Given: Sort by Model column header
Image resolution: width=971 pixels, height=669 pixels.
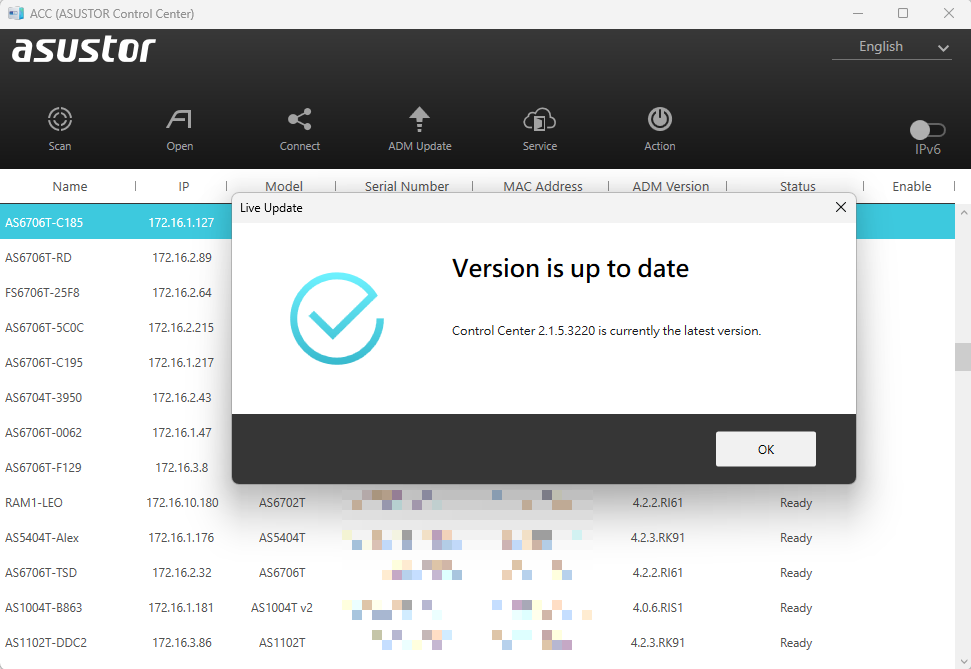Looking at the screenshot, I should pyautogui.click(x=284, y=186).
